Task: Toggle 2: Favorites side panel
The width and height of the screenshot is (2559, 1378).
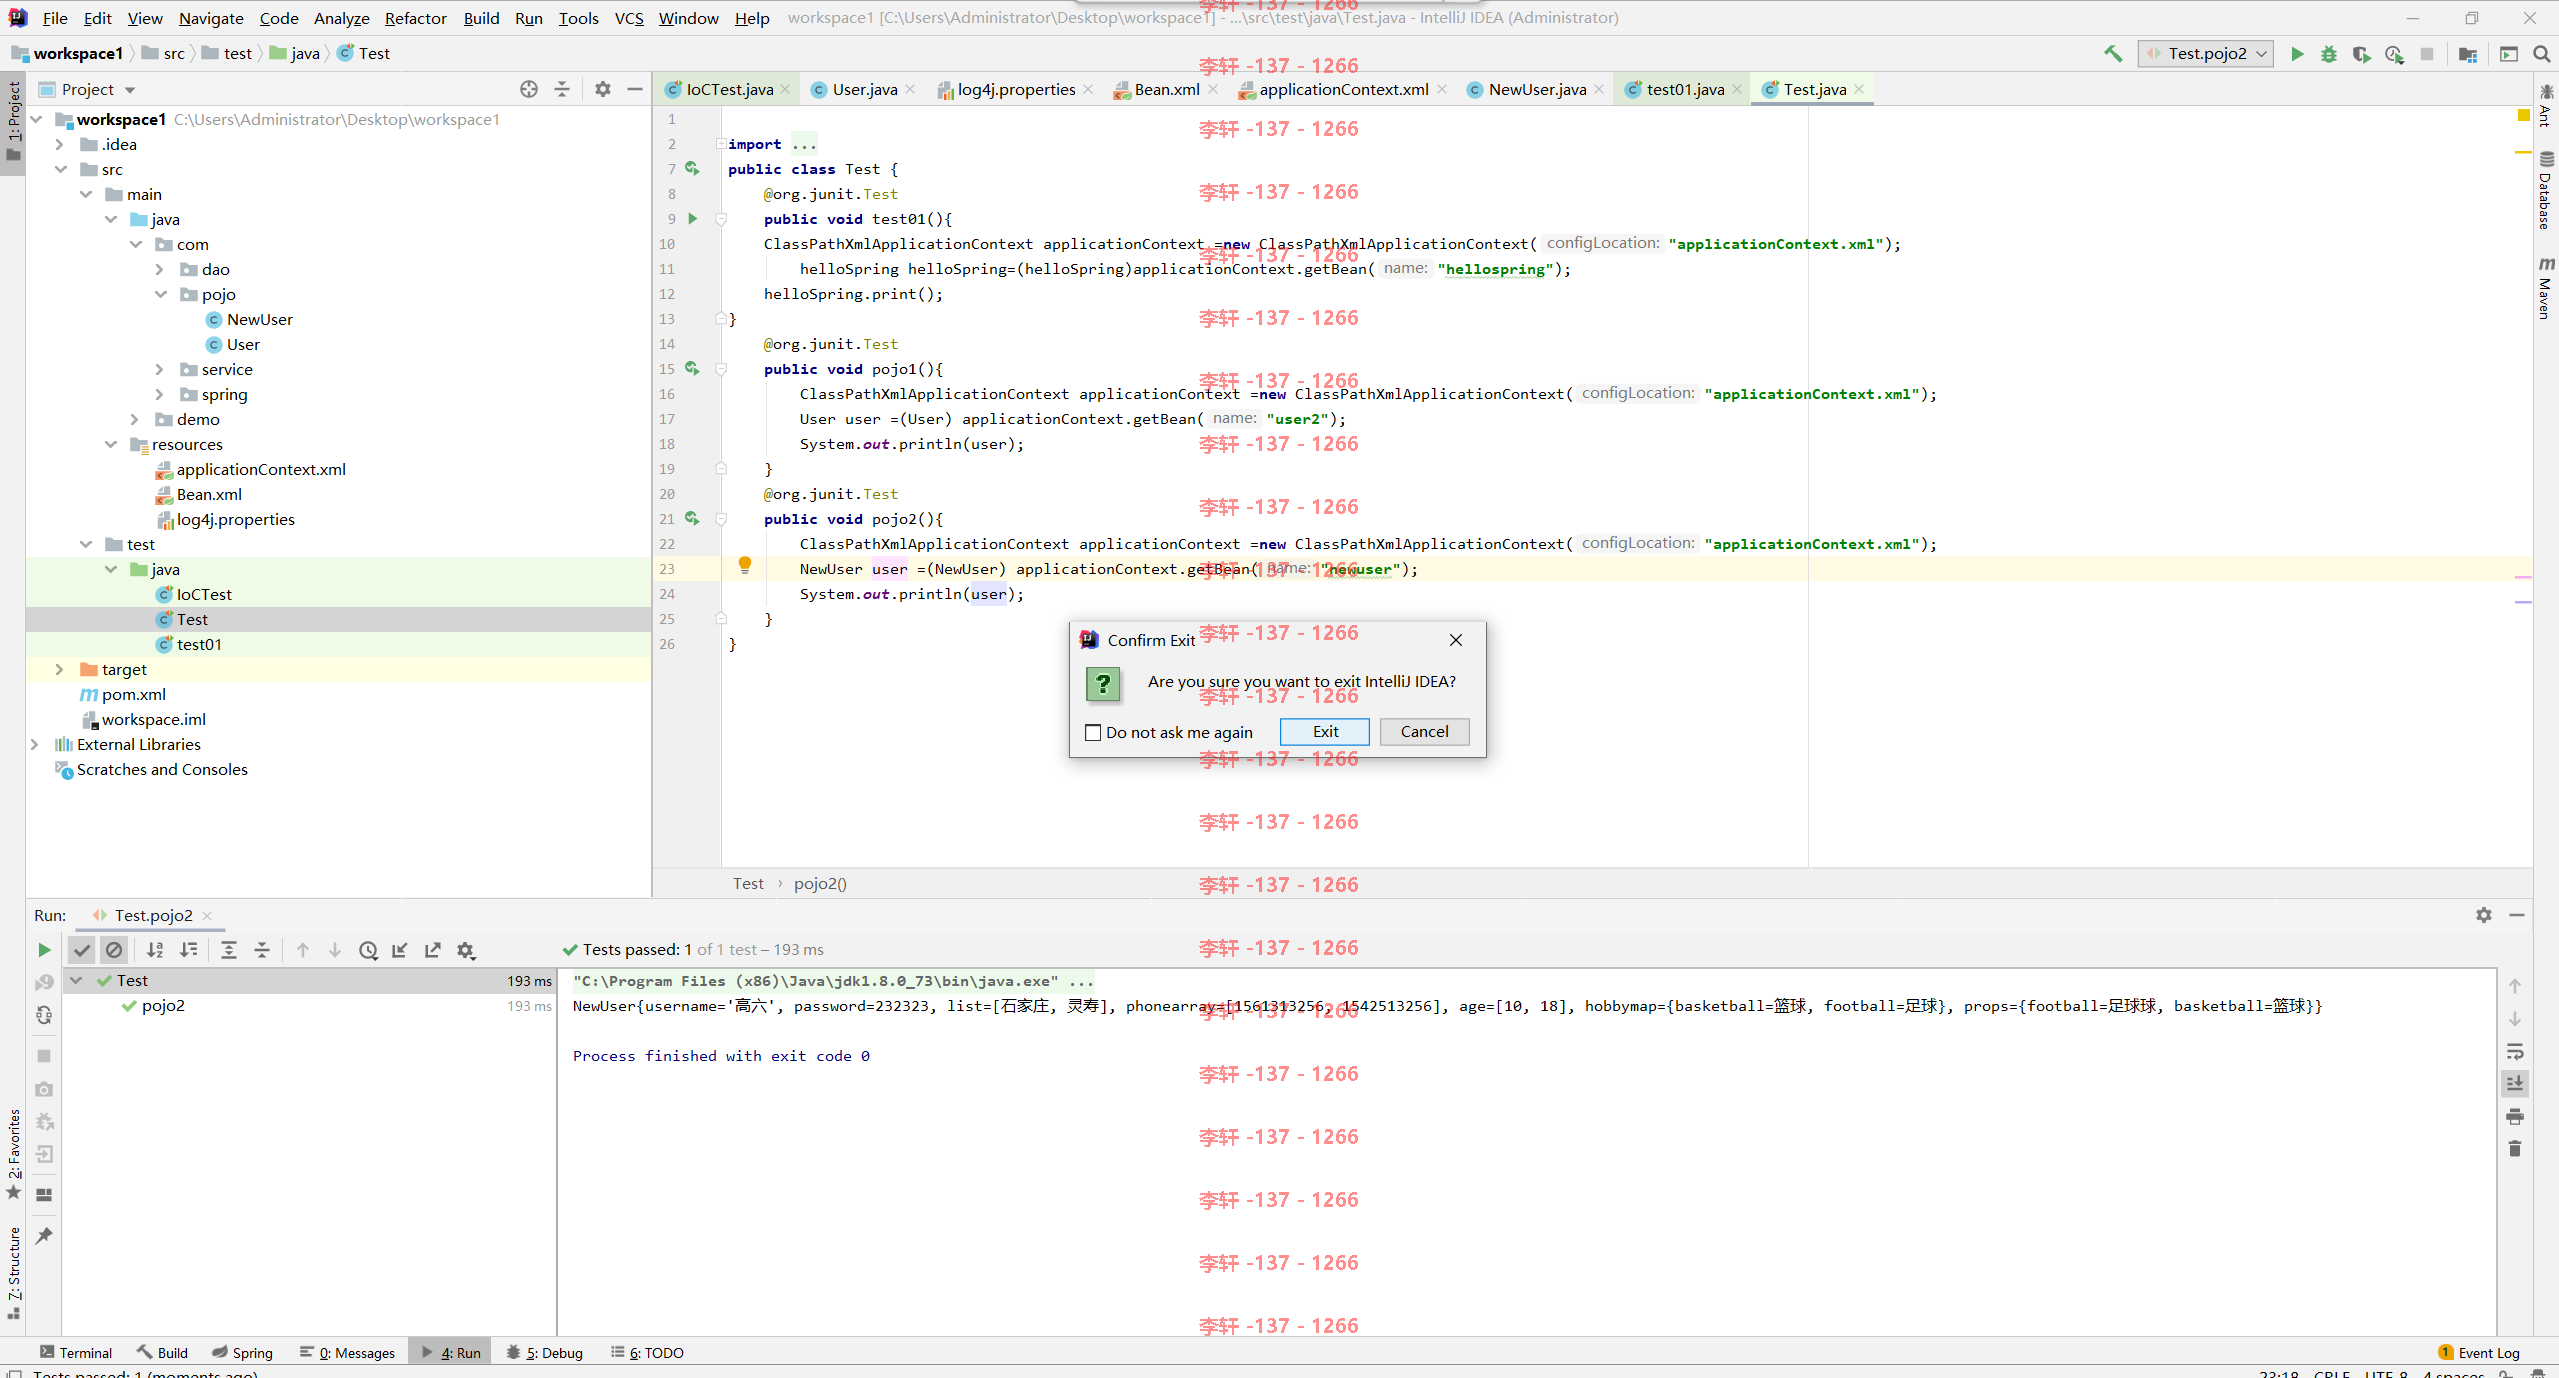Action: 13,1154
